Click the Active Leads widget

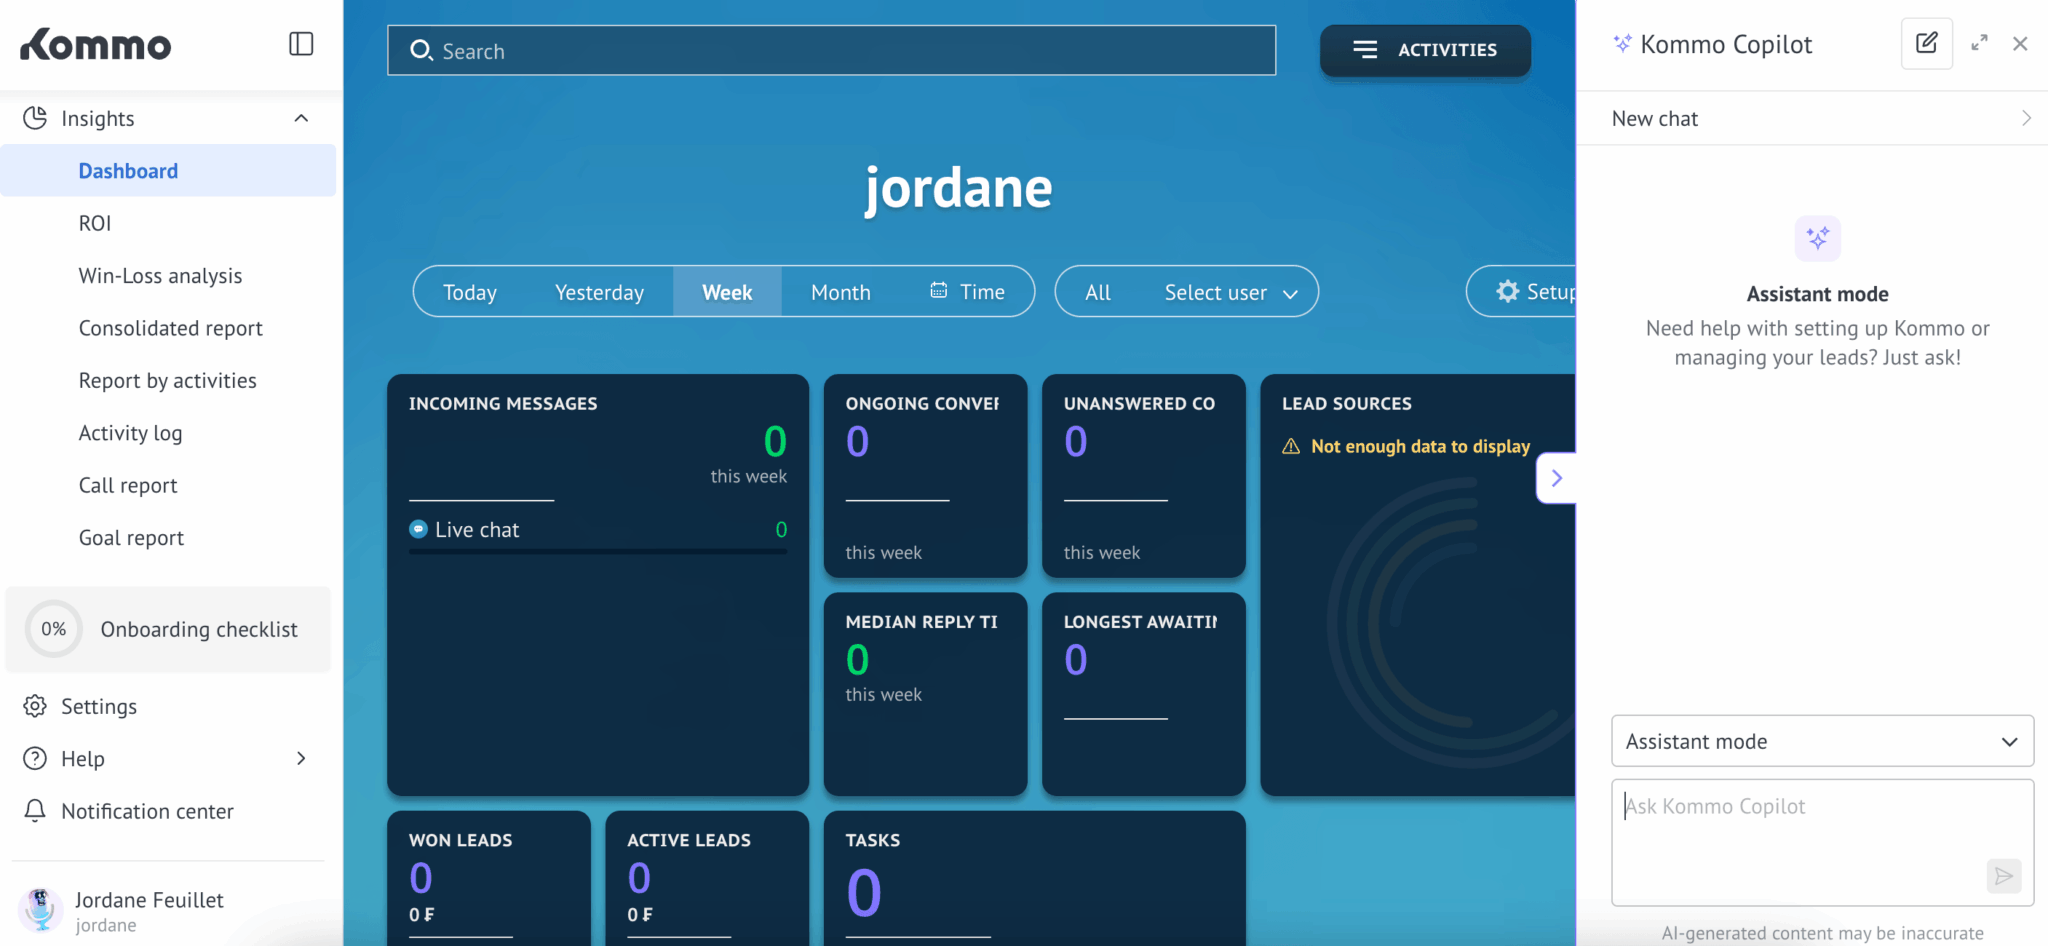point(707,878)
